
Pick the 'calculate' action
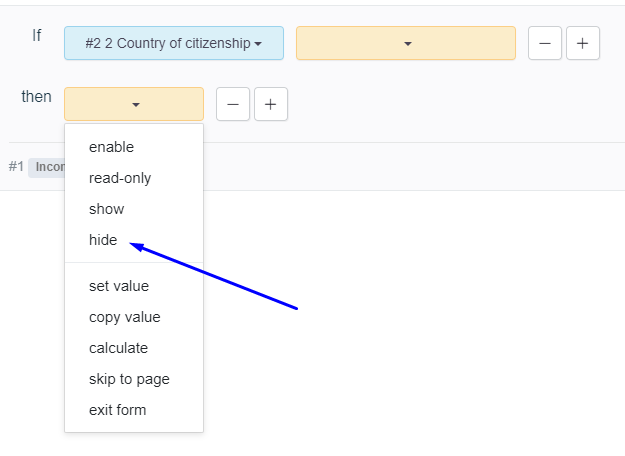pyautogui.click(x=118, y=348)
